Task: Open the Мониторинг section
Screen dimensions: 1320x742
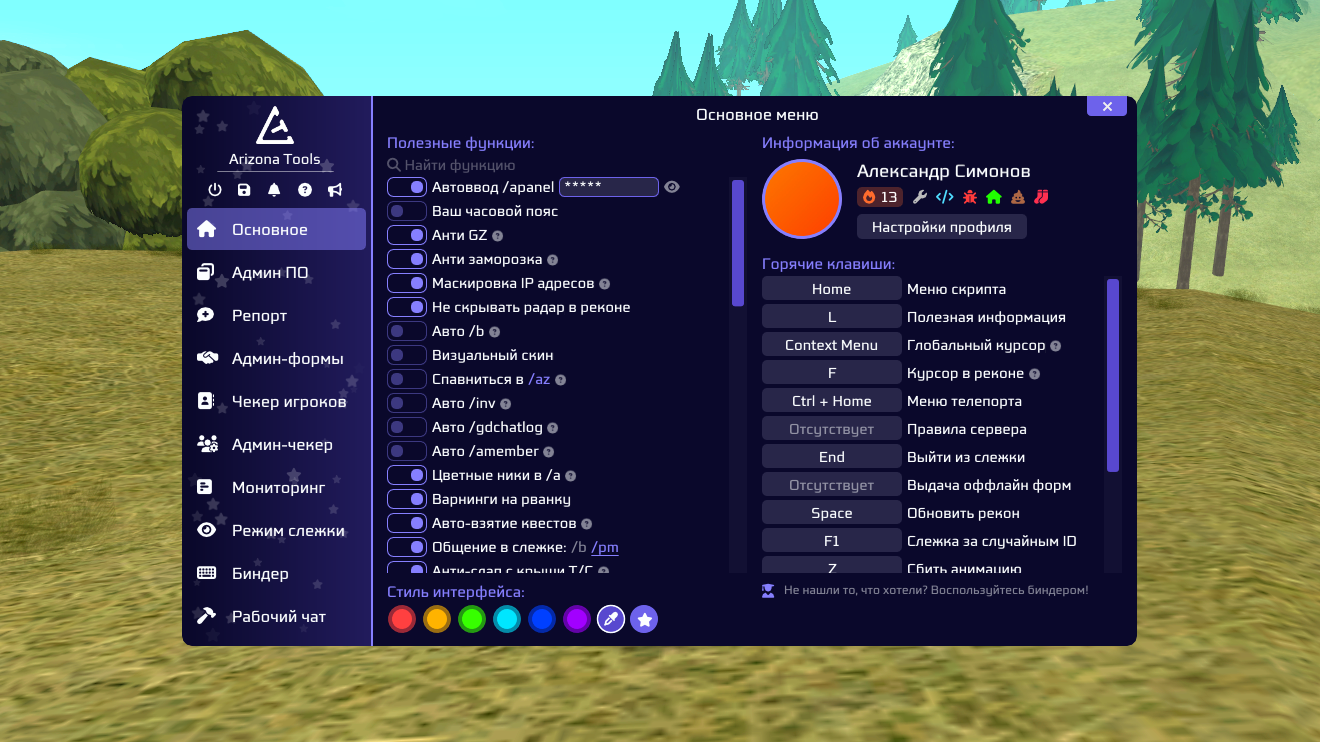Action: (x=276, y=487)
